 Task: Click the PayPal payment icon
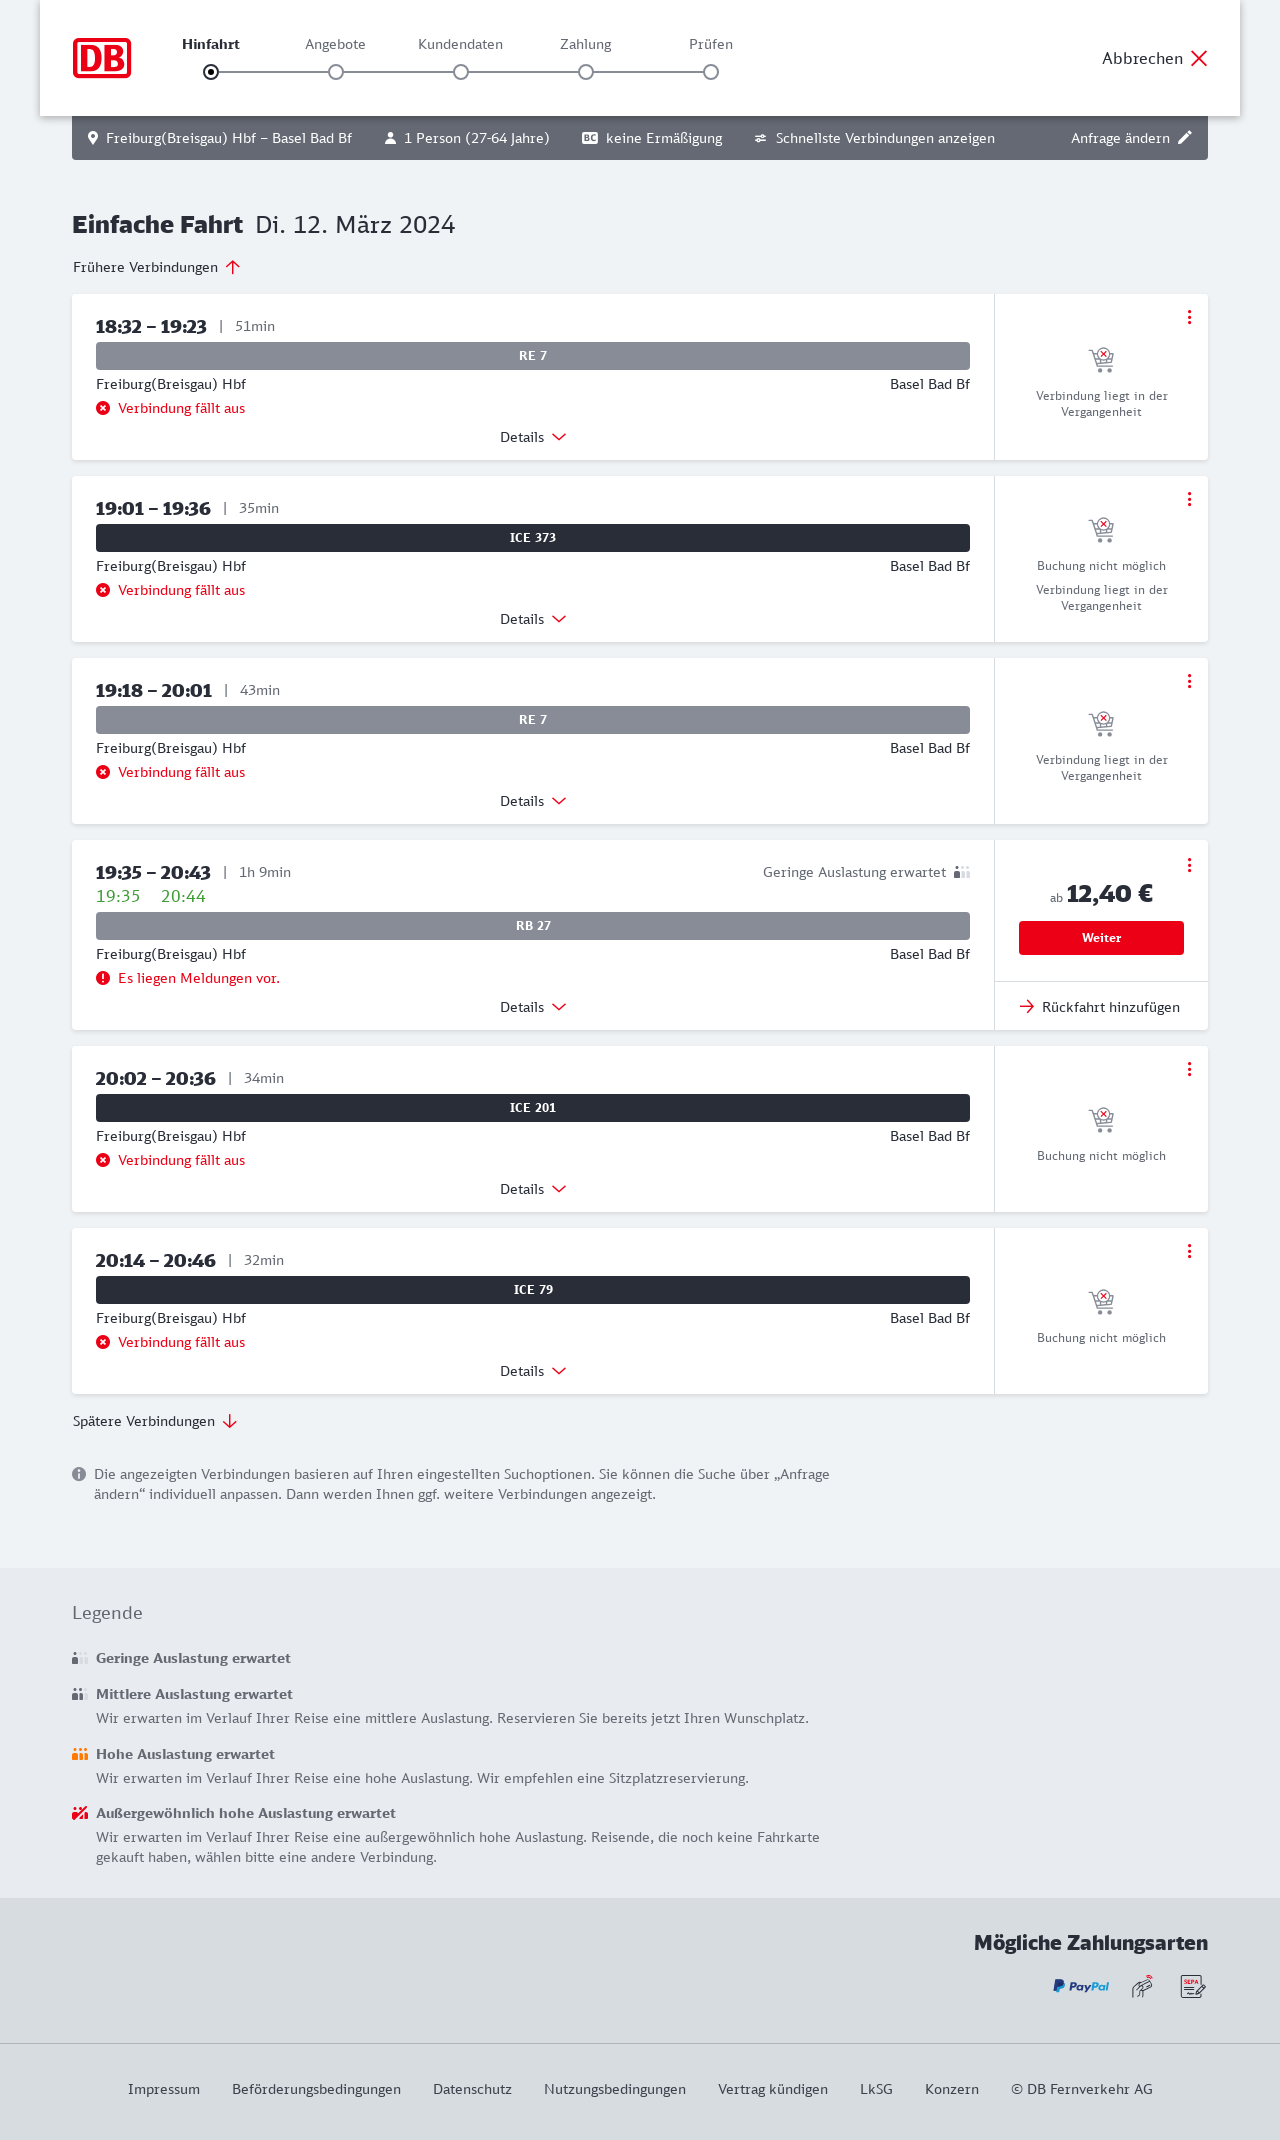tap(1081, 1987)
